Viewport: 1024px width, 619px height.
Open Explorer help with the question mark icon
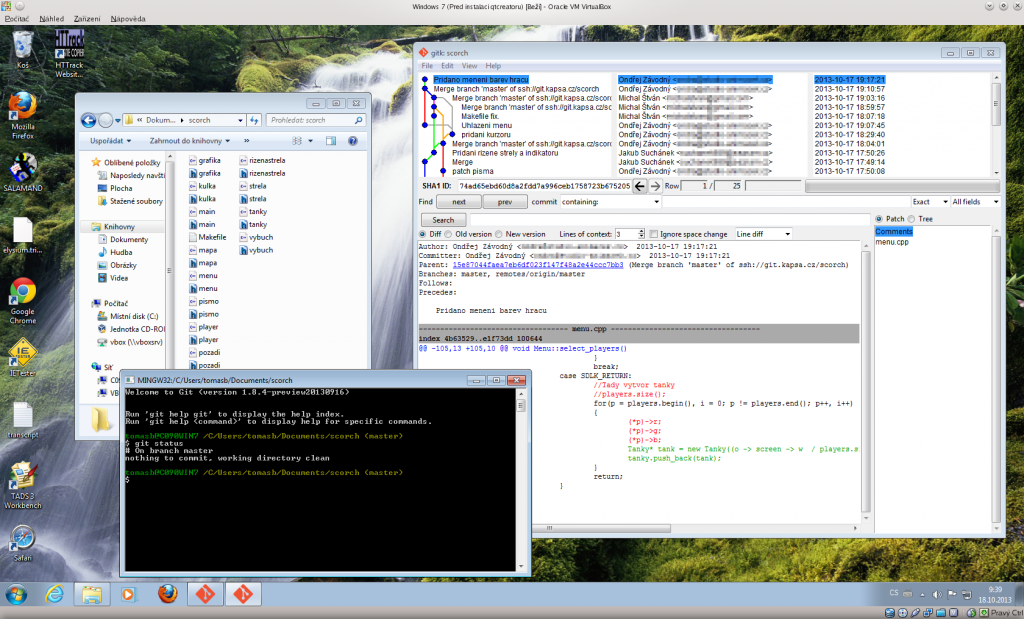tap(353, 140)
